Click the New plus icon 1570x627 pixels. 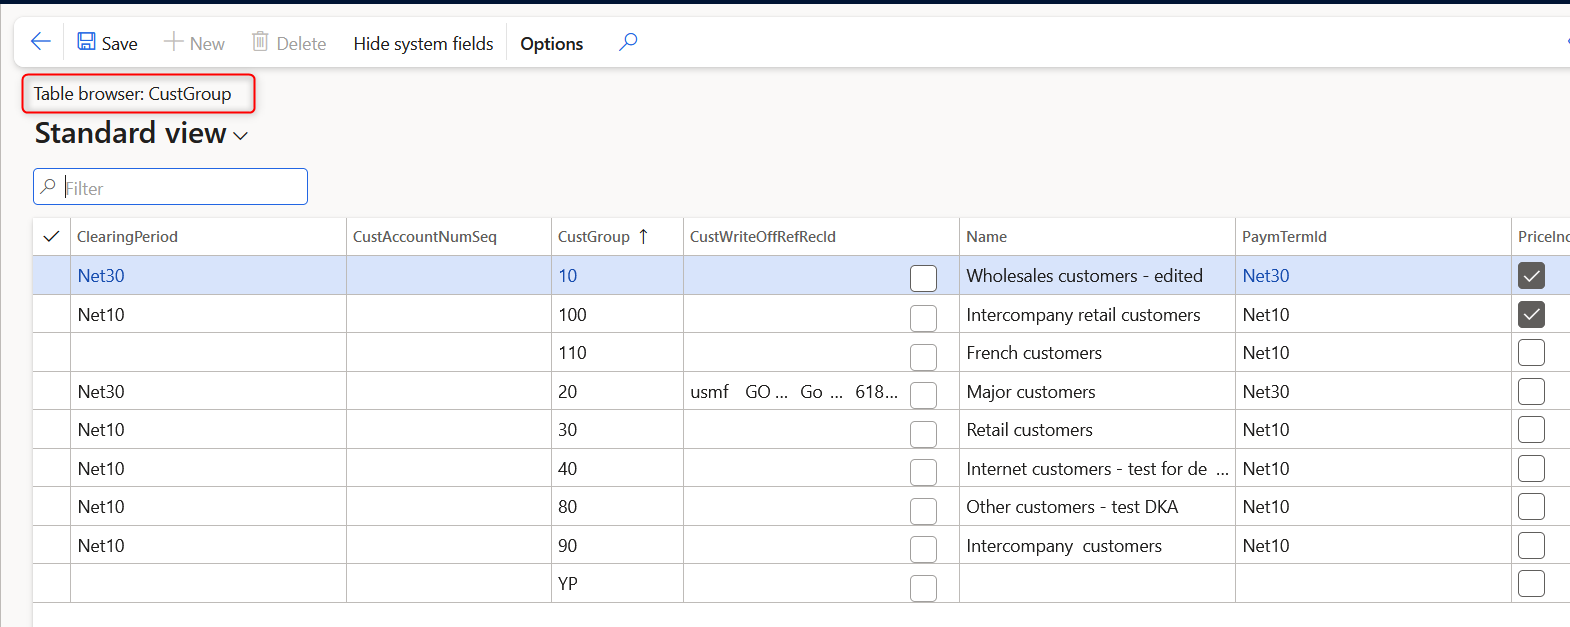[x=174, y=42]
